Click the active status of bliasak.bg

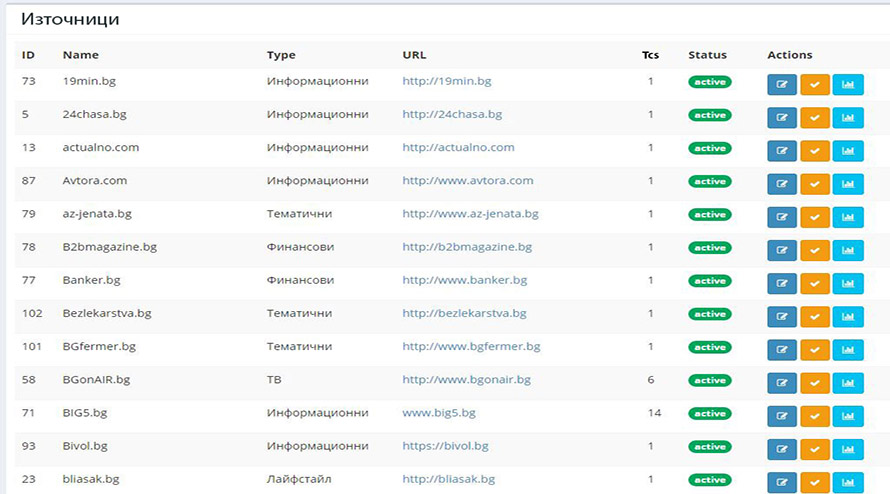710,480
